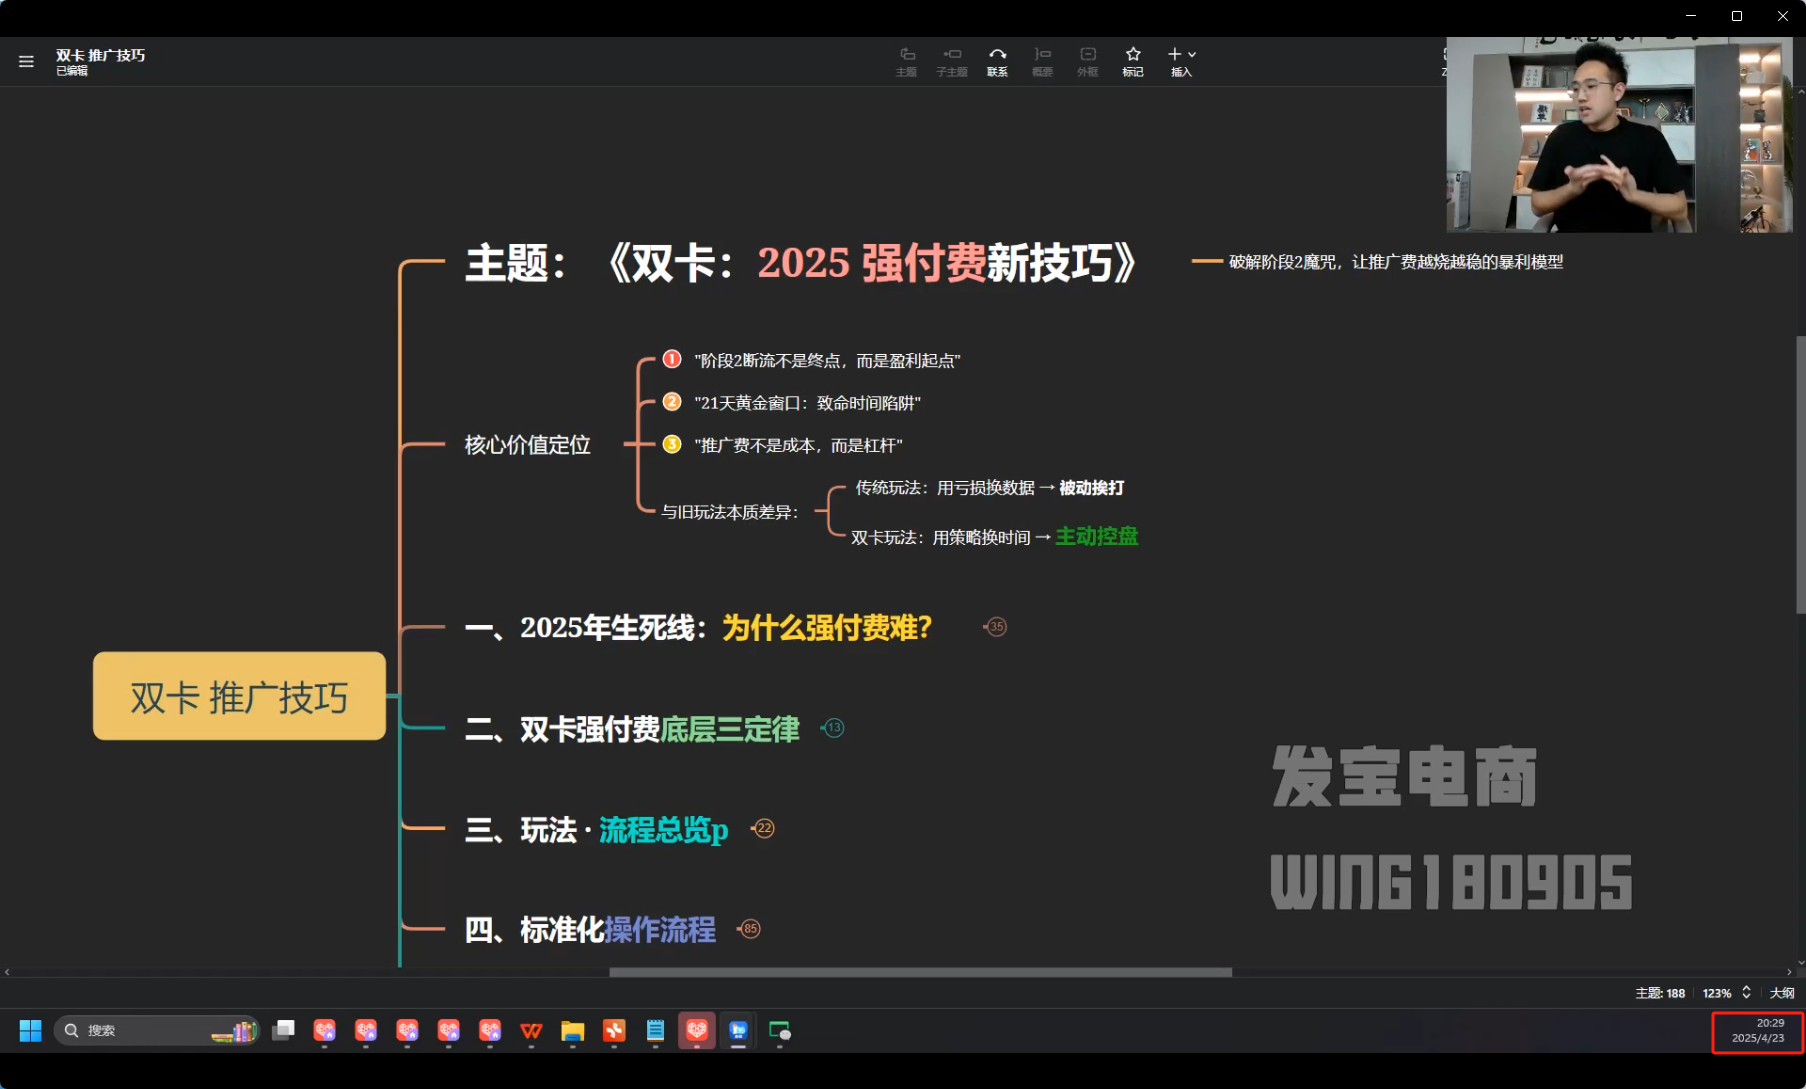Switch to 大纲 outline view
1806x1089 pixels.
pos(1781,993)
